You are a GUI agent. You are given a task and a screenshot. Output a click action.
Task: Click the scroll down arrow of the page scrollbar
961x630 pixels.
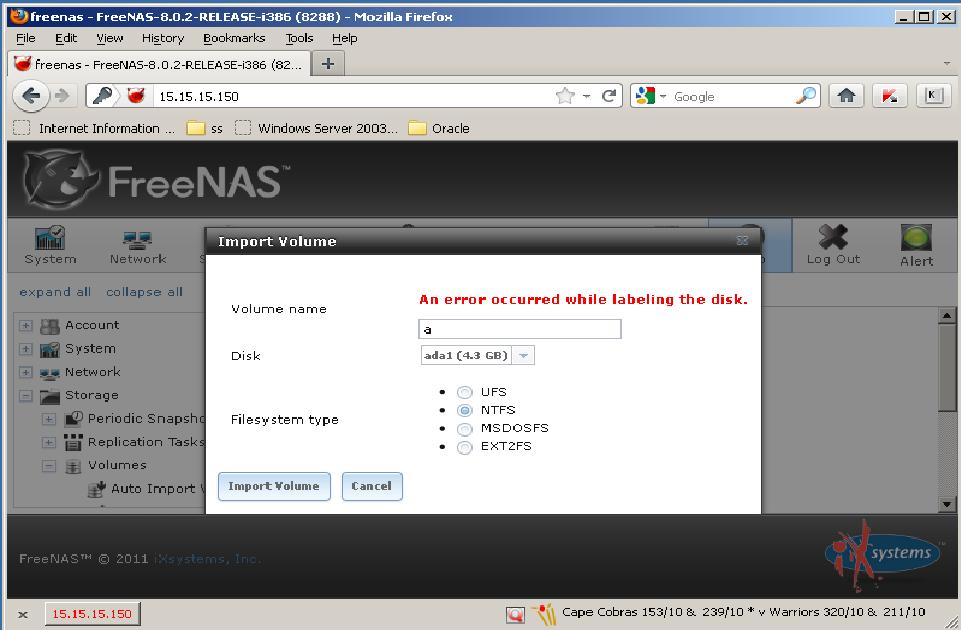point(947,504)
